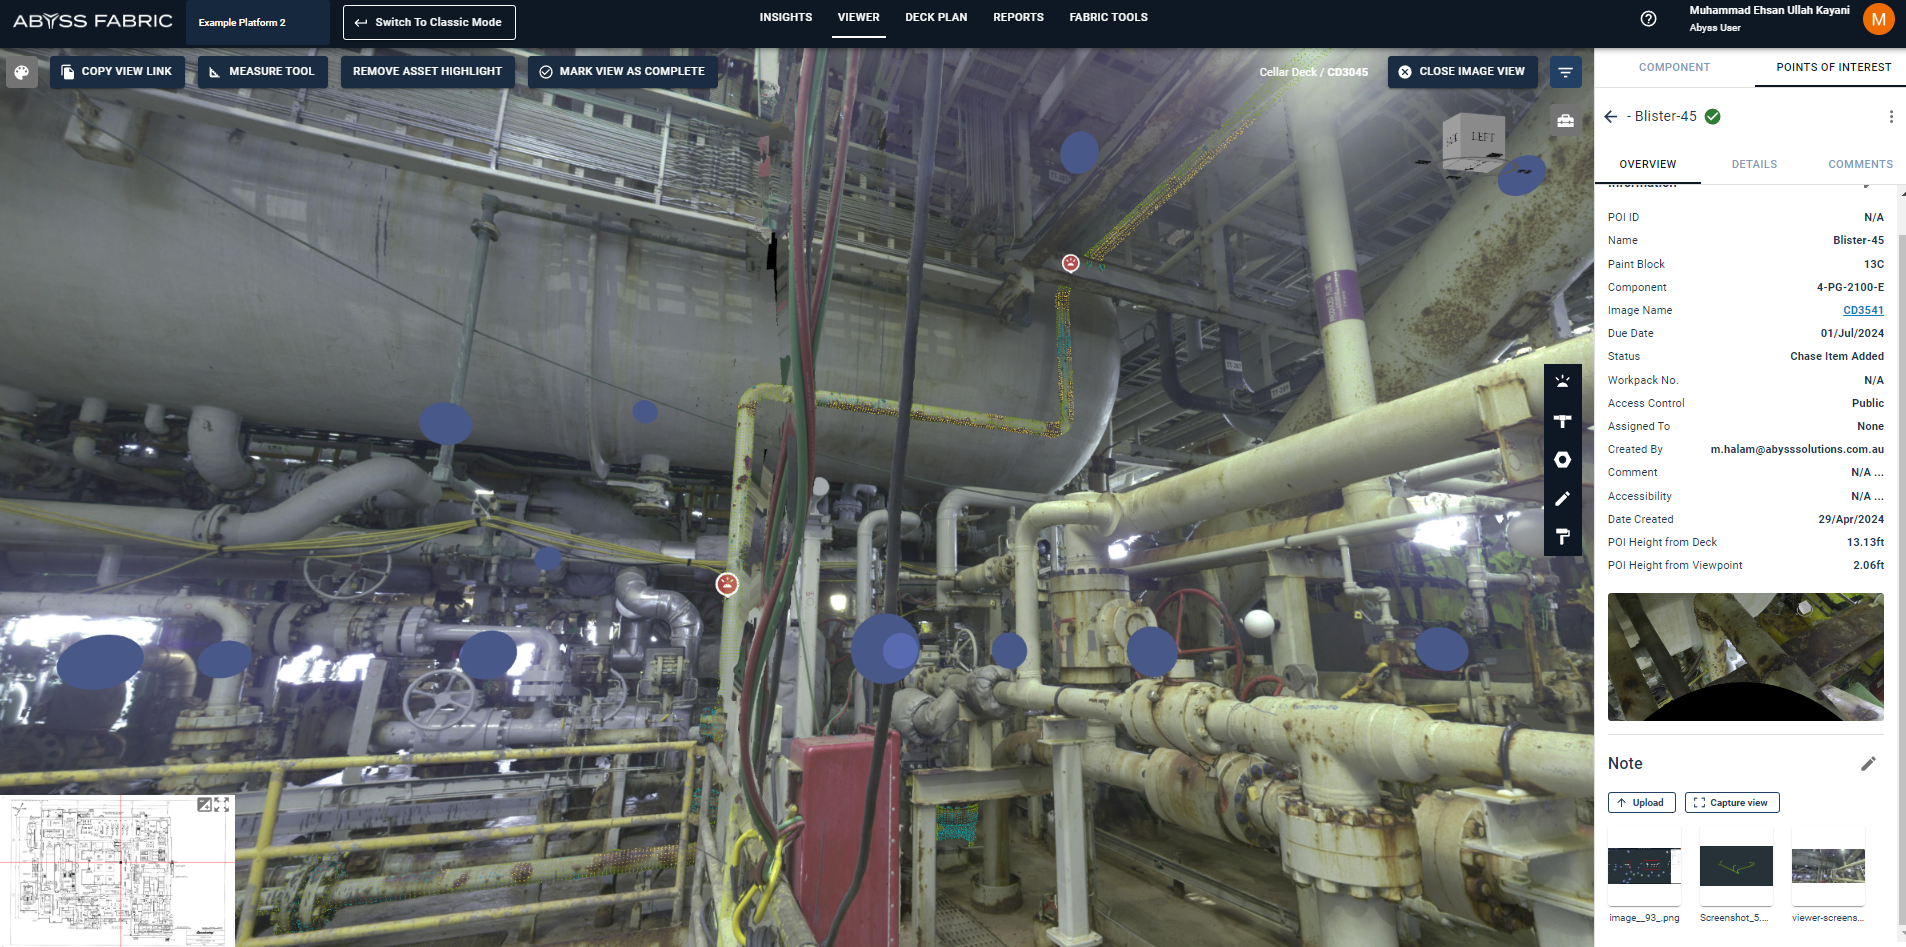1906x947 pixels.
Task: Open the color palette theme icon
Action: click(x=21, y=72)
